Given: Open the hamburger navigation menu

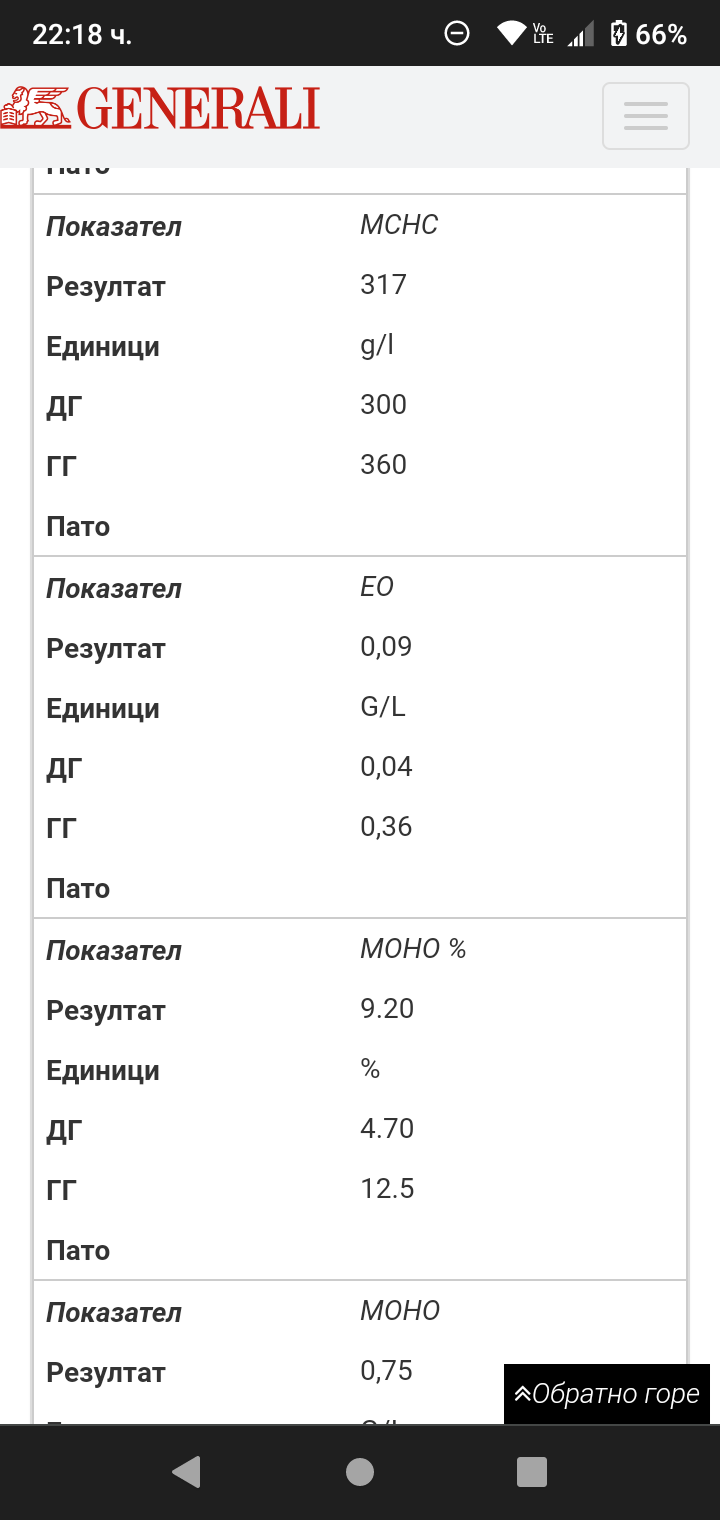Looking at the screenshot, I should tap(645, 116).
